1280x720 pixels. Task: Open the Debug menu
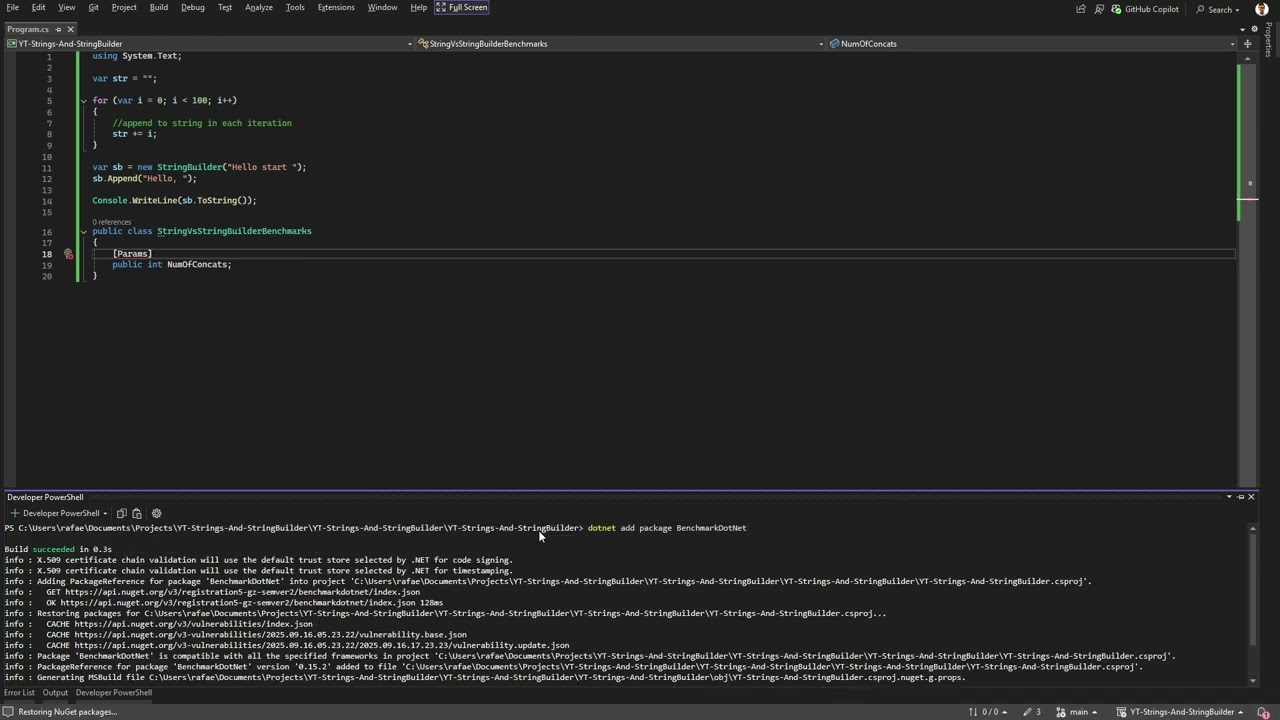click(193, 7)
